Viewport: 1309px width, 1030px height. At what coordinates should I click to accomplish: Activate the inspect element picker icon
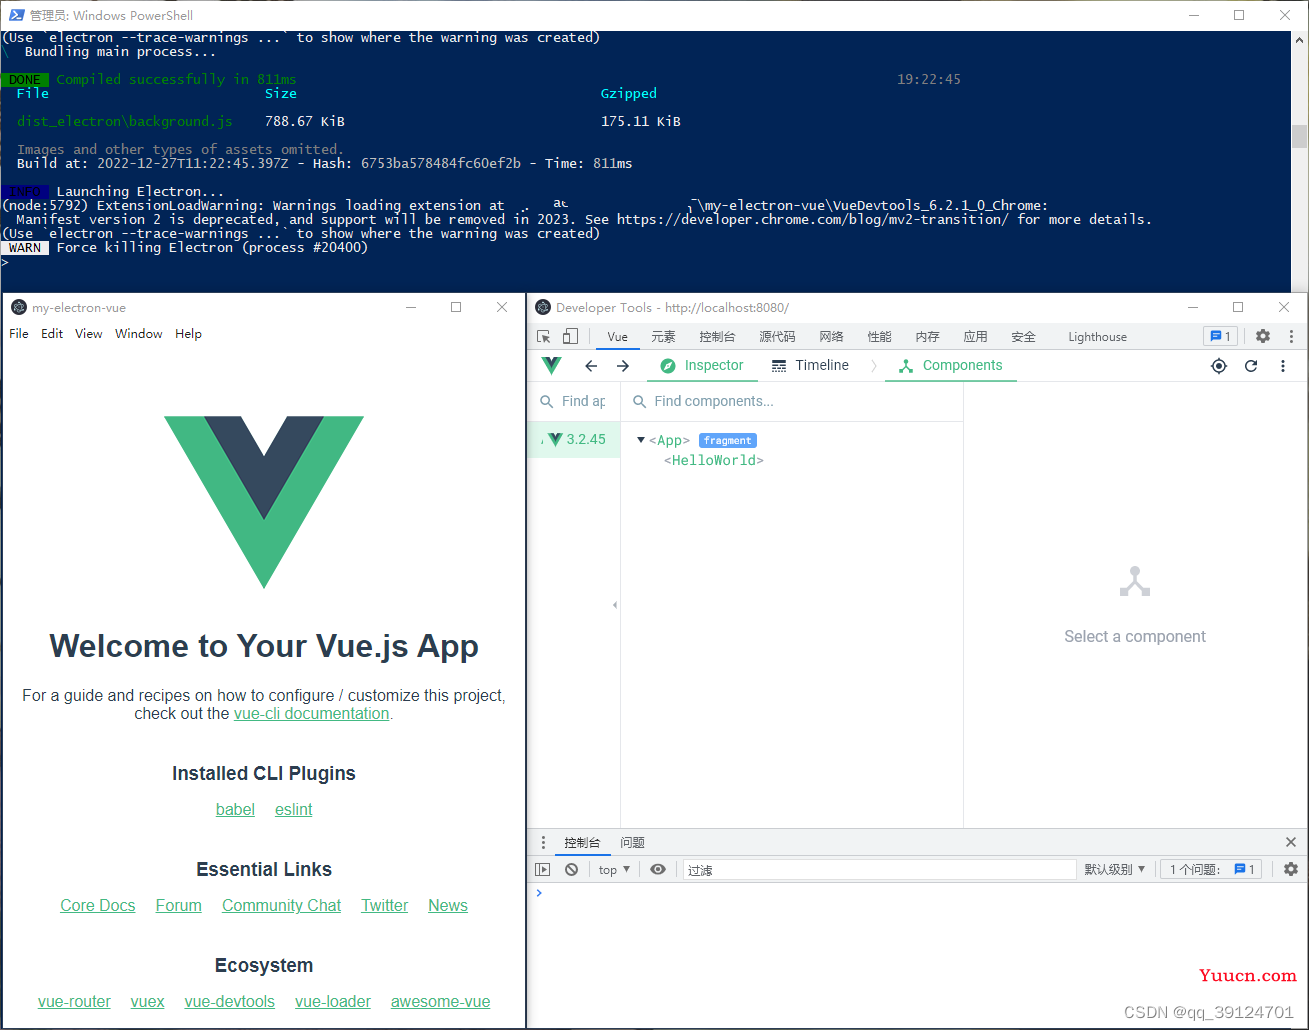[544, 337]
